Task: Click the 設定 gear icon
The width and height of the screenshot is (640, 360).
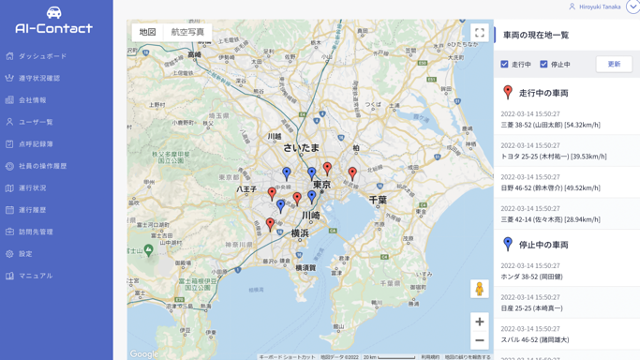Action: click(9, 254)
